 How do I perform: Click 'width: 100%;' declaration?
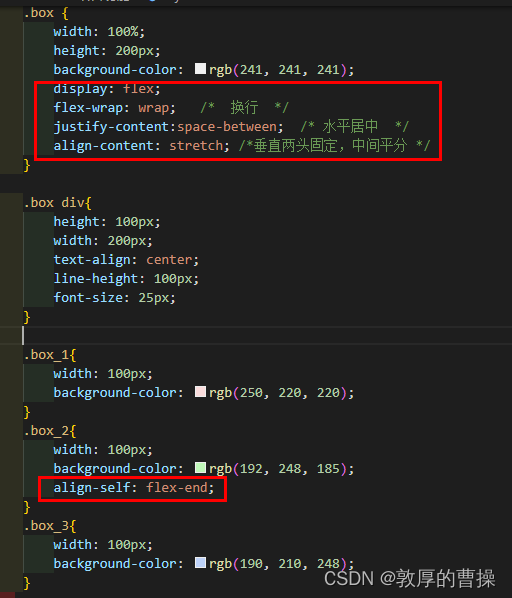[x=99, y=32]
